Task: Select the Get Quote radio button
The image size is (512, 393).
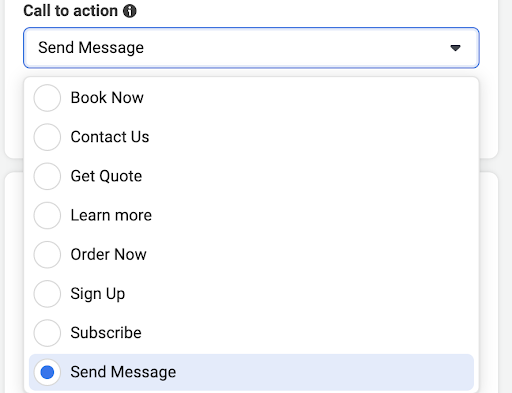Action: click(x=47, y=176)
